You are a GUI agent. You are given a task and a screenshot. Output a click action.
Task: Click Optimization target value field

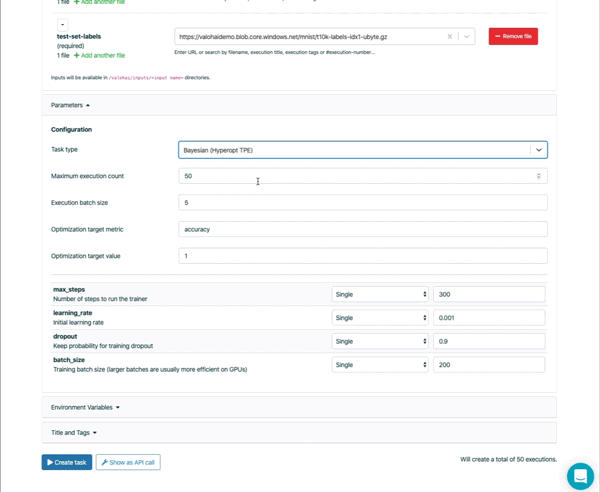(362, 256)
